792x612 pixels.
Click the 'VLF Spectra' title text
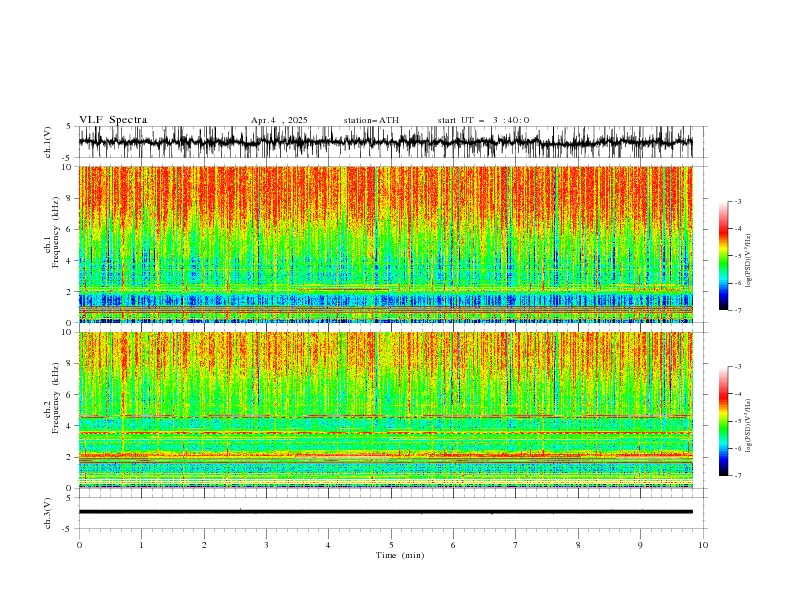(x=113, y=120)
